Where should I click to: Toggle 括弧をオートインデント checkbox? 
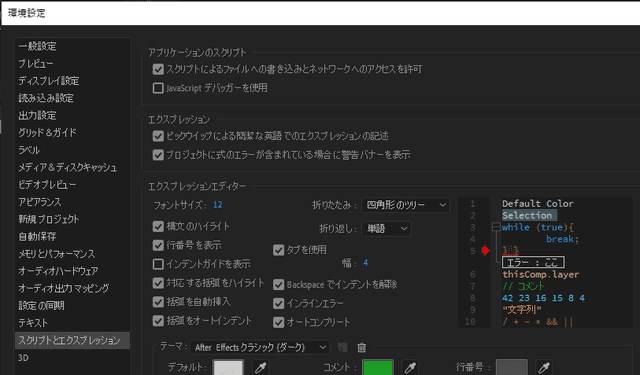158,321
